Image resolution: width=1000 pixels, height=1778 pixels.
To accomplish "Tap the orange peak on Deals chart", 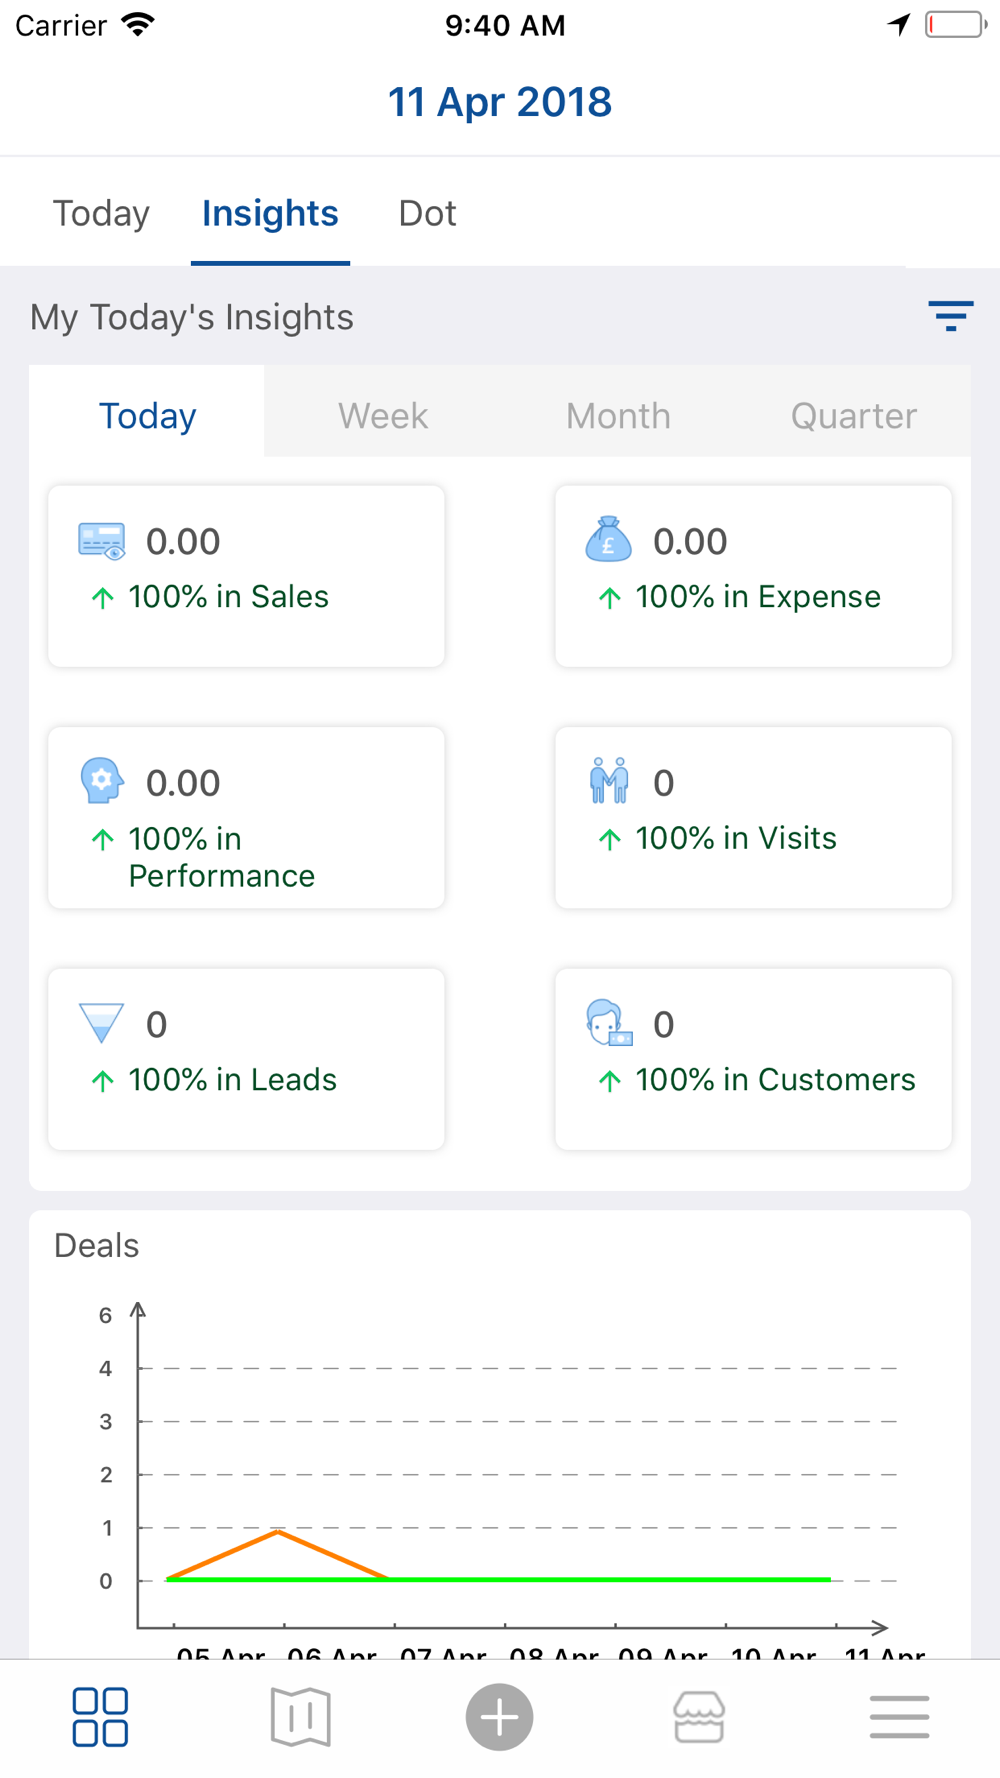I will [x=279, y=1531].
